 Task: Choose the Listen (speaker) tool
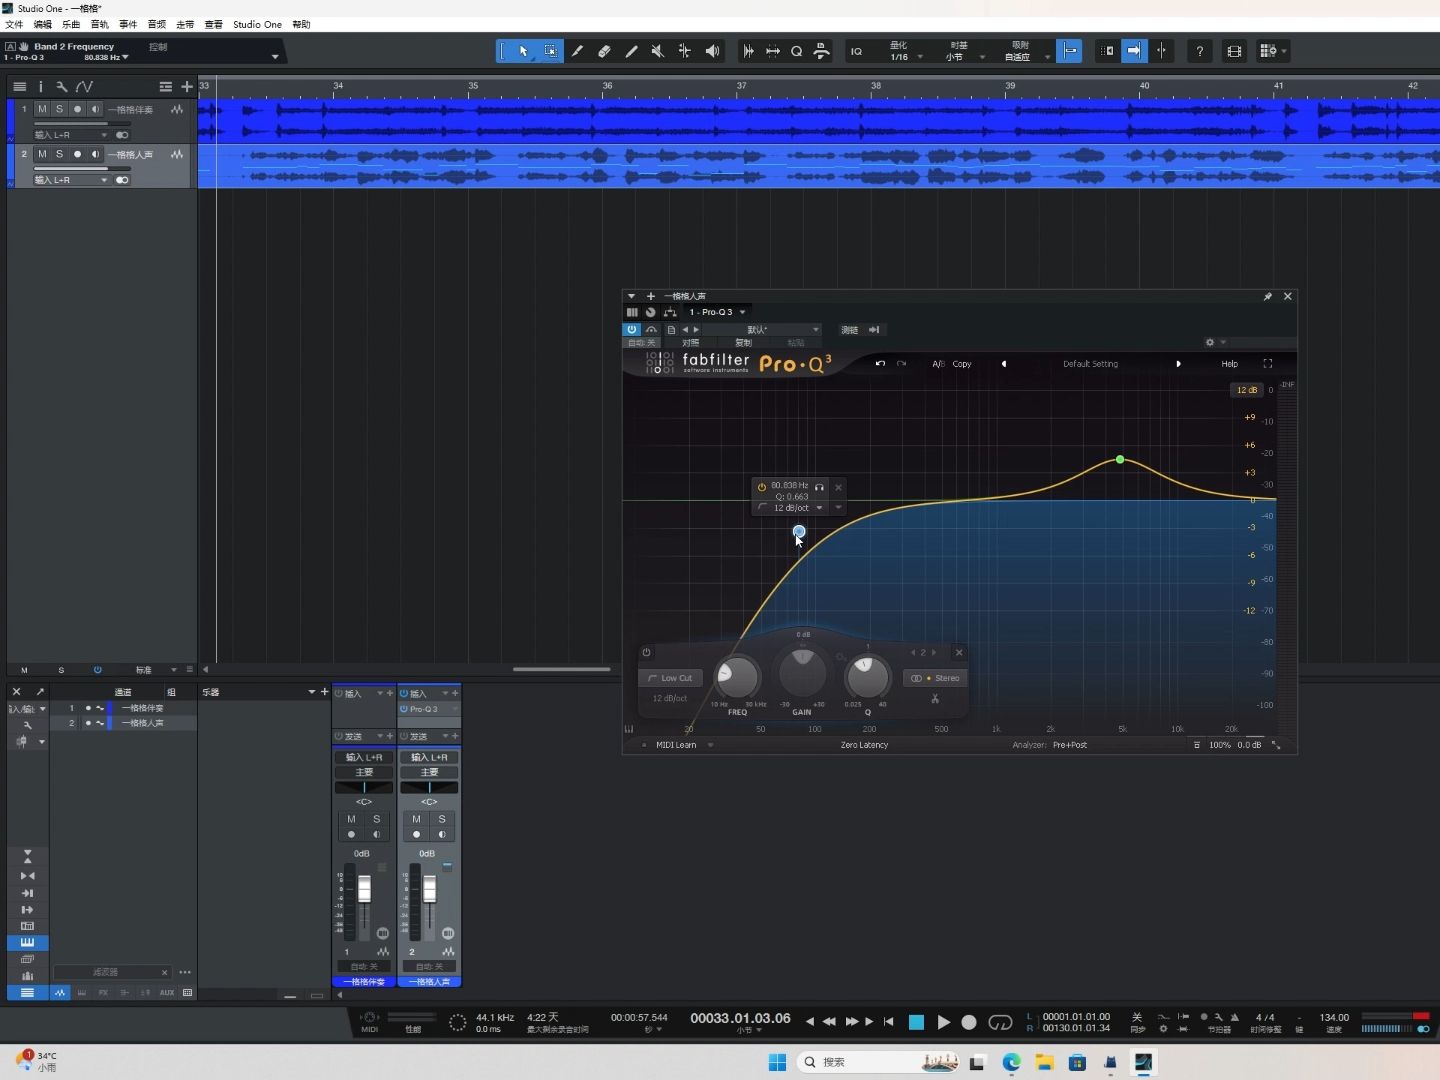[x=712, y=51]
